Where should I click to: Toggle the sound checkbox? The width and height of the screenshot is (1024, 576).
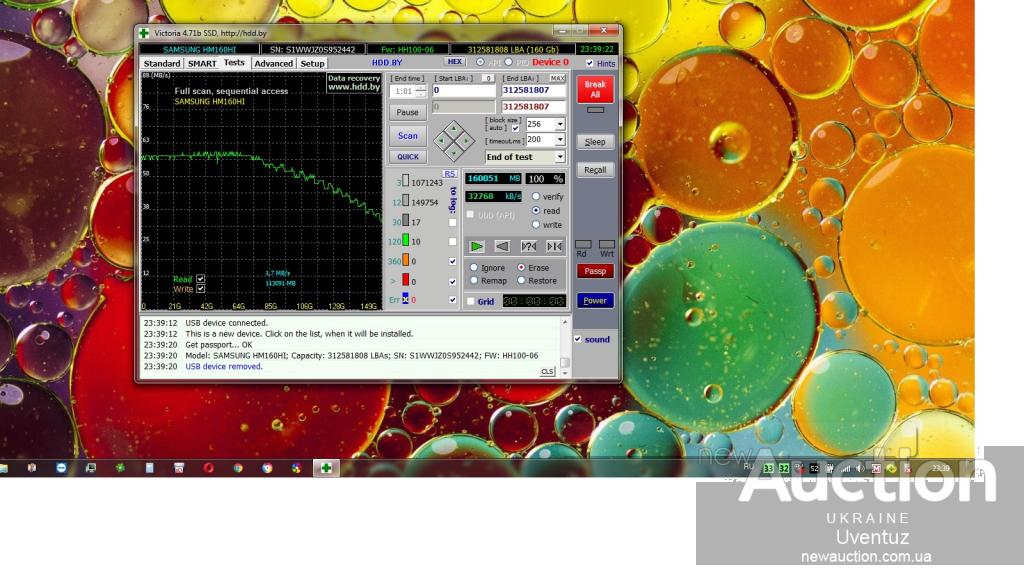[x=577, y=339]
